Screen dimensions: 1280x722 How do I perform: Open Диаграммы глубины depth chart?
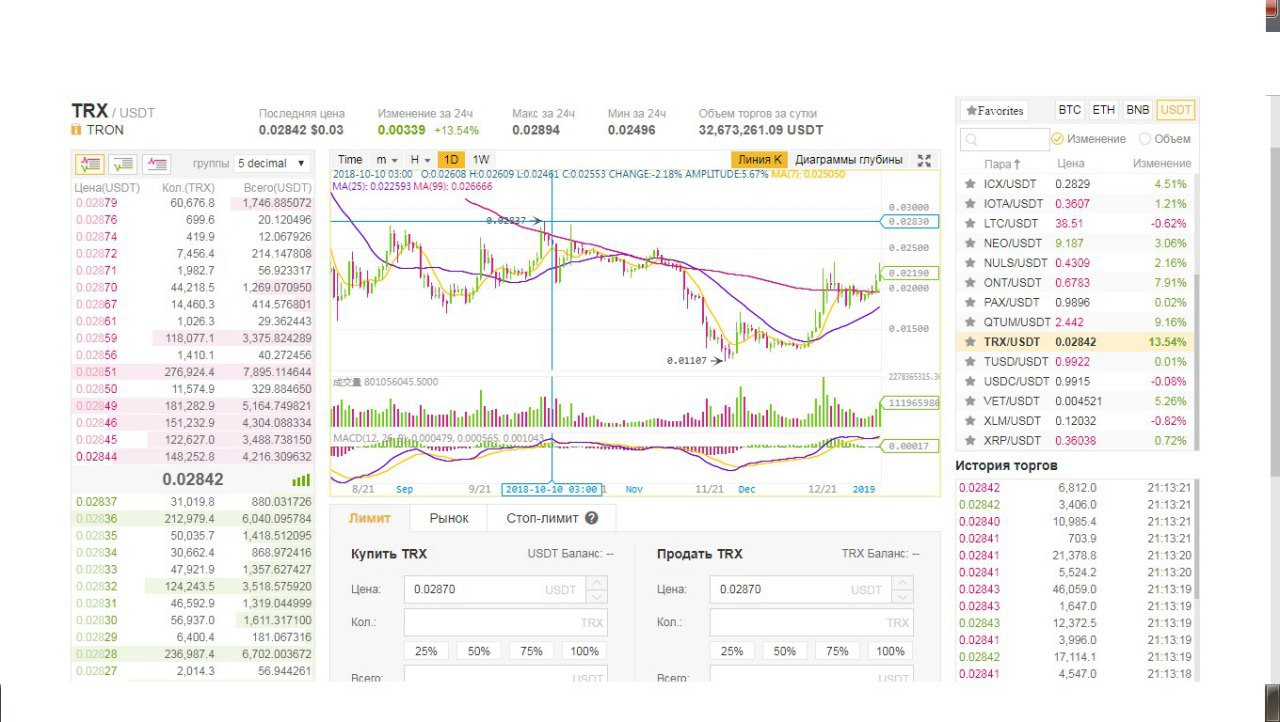(x=849, y=160)
